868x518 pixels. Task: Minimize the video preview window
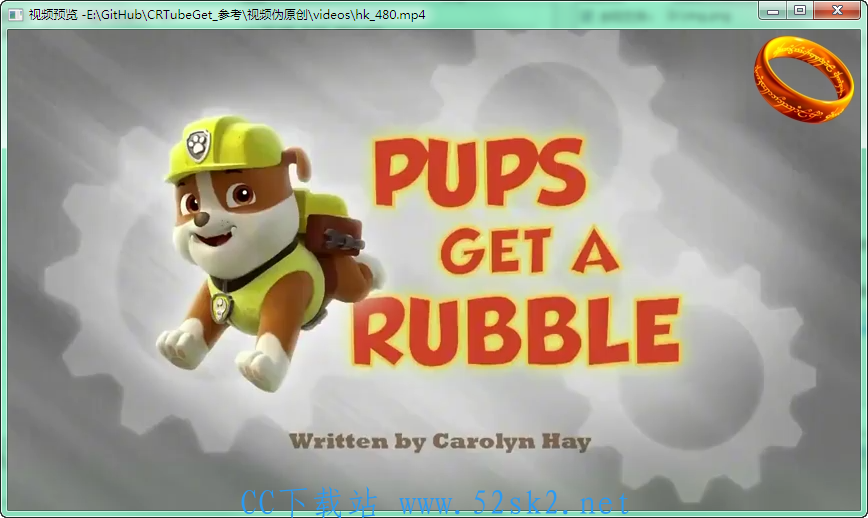[773, 11]
